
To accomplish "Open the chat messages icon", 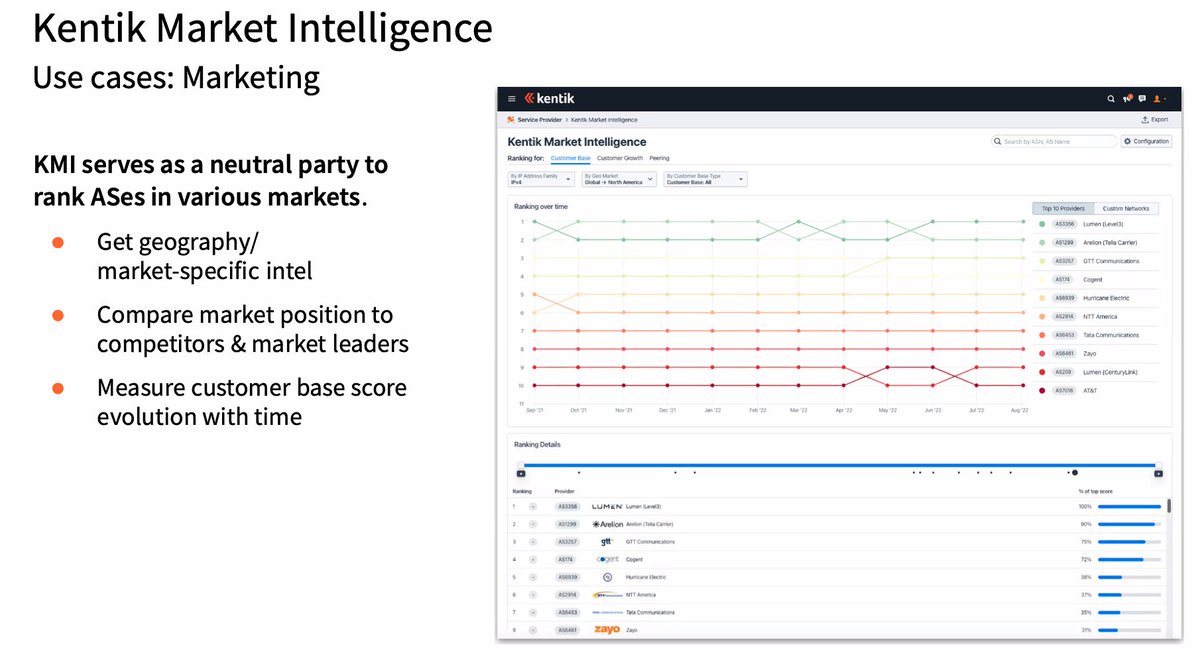I will (1142, 99).
